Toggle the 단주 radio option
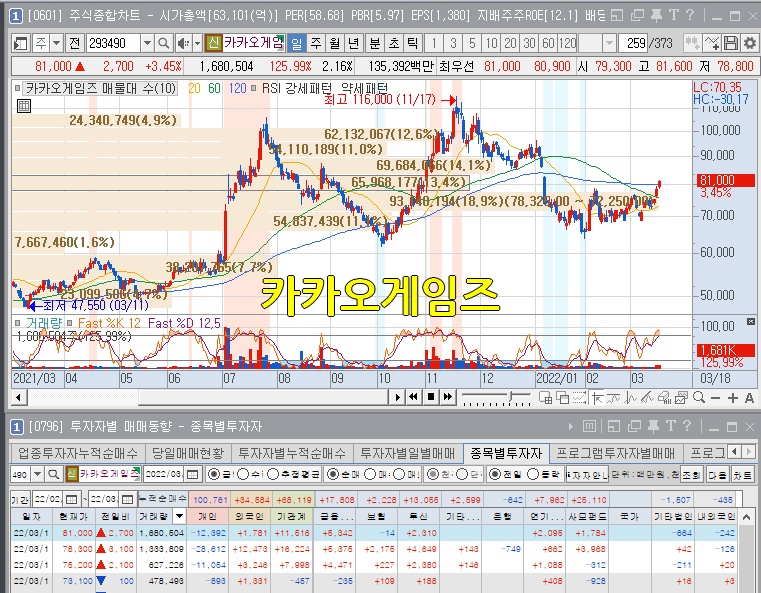 pyautogui.click(x=462, y=474)
